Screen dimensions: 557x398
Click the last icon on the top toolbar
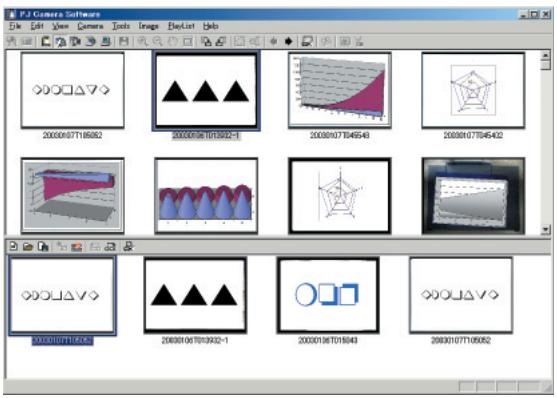click(359, 42)
